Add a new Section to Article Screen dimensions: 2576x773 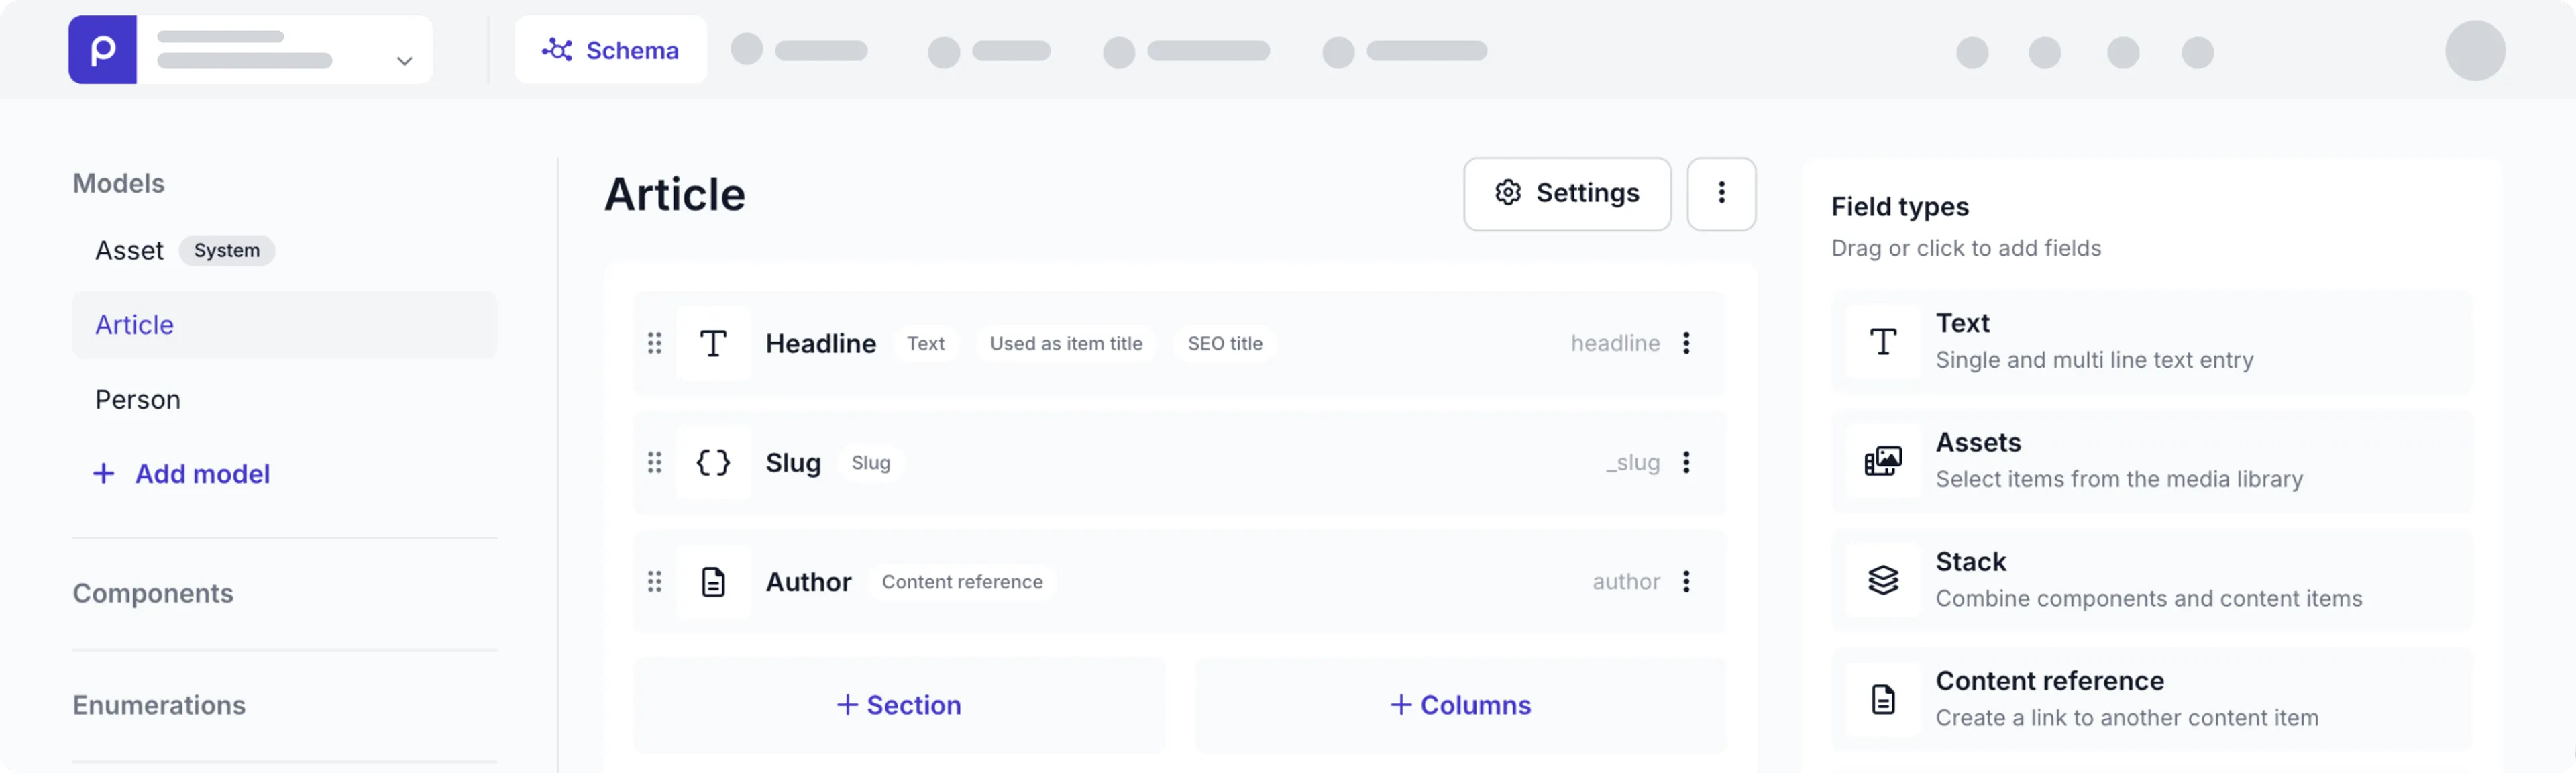898,704
